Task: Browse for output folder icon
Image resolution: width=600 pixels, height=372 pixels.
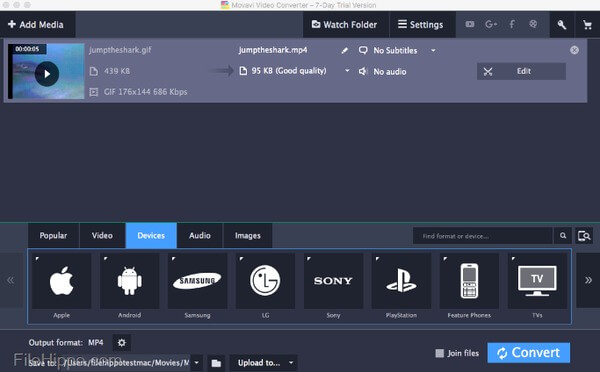Action: pyautogui.click(x=216, y=363)
